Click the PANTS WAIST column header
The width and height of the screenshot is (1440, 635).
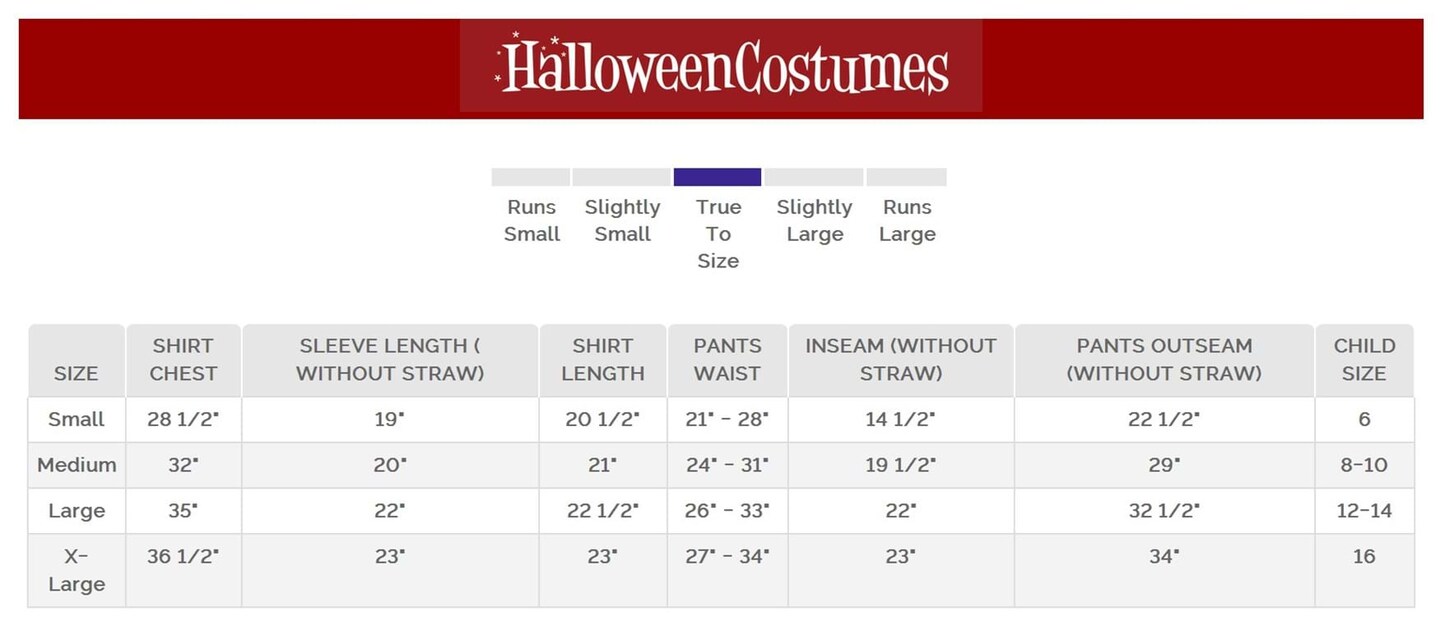coord(727,360)
